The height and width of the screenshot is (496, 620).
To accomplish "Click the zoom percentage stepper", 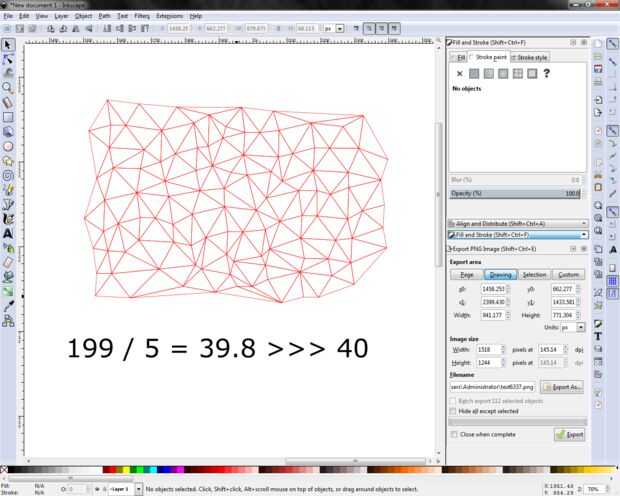I will click(608, 489).
